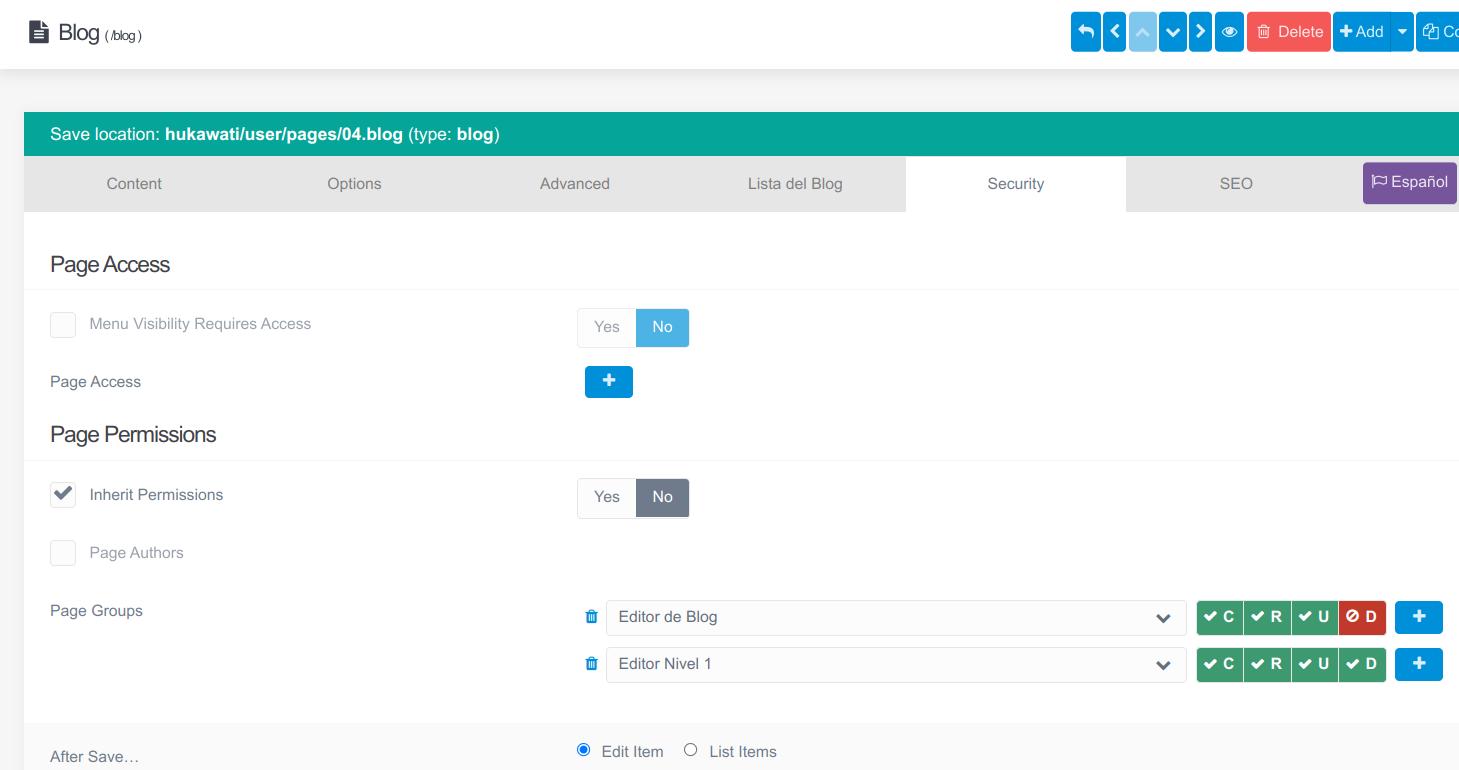Delete the Editor de Blog group row

591,617
